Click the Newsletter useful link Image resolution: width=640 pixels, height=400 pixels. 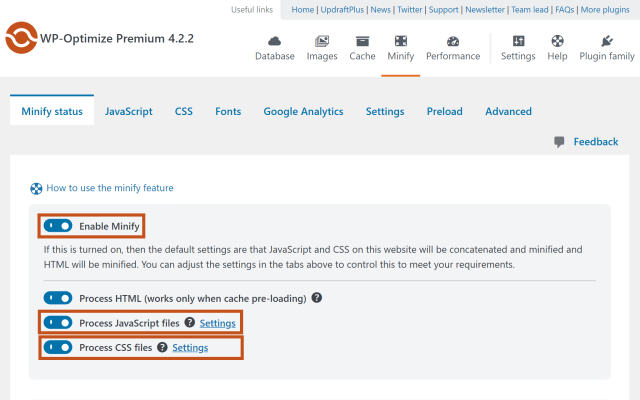(x=485, y=9)
